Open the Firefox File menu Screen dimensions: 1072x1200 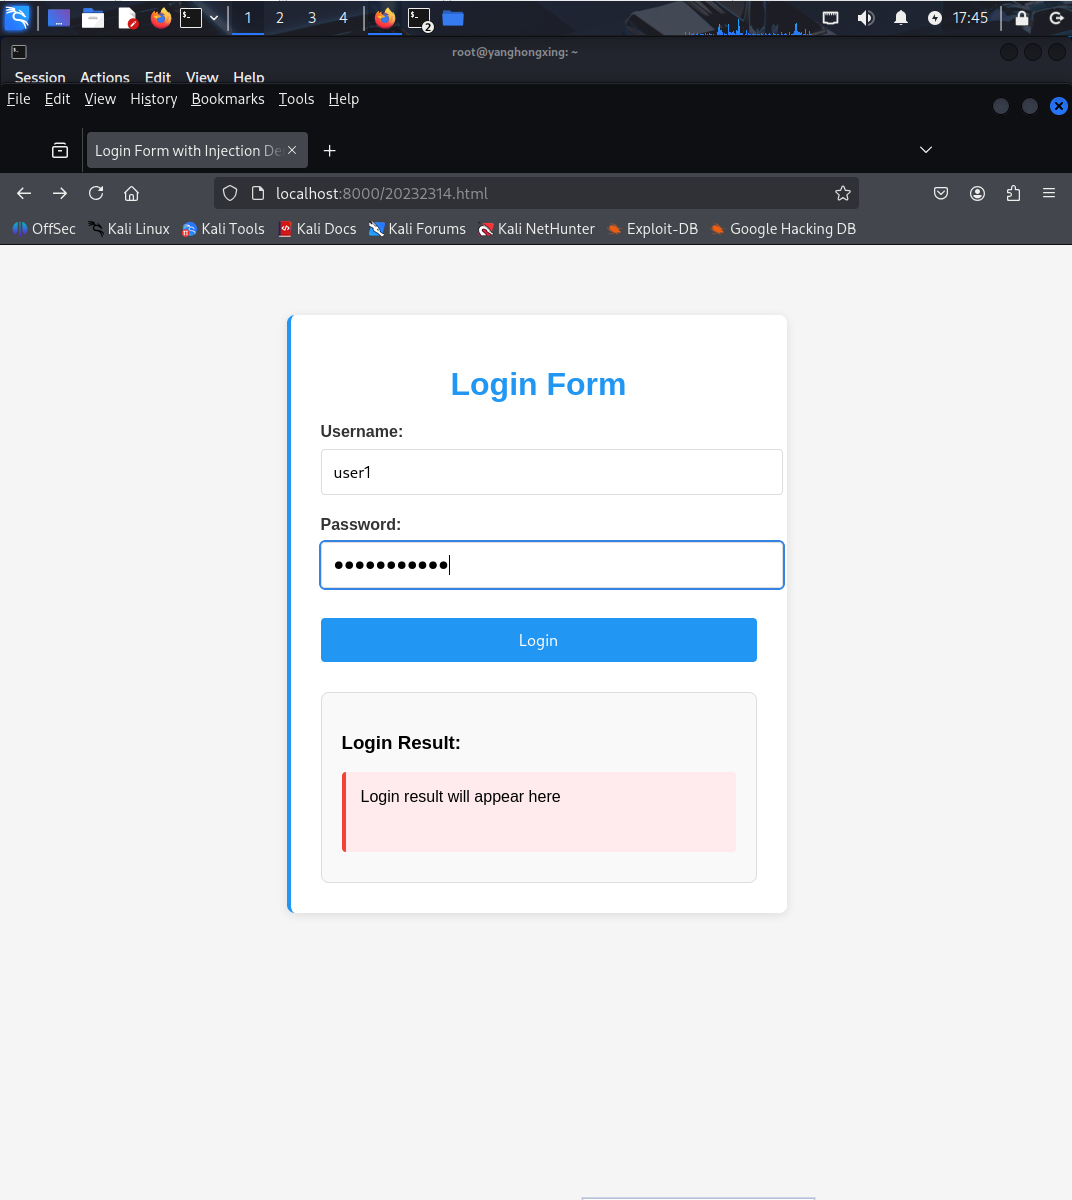point(19,99)
